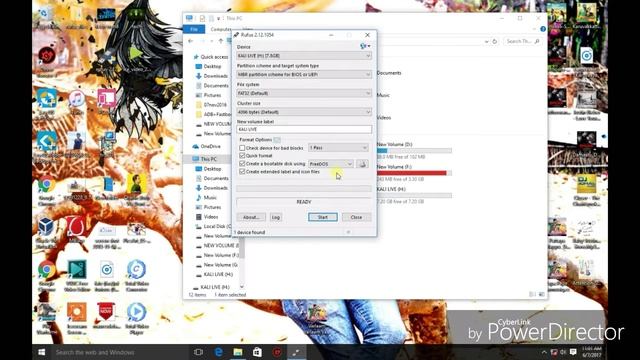
Task: Launch Microsoft Edge from the taskbar
Action: tap(218, 352)
